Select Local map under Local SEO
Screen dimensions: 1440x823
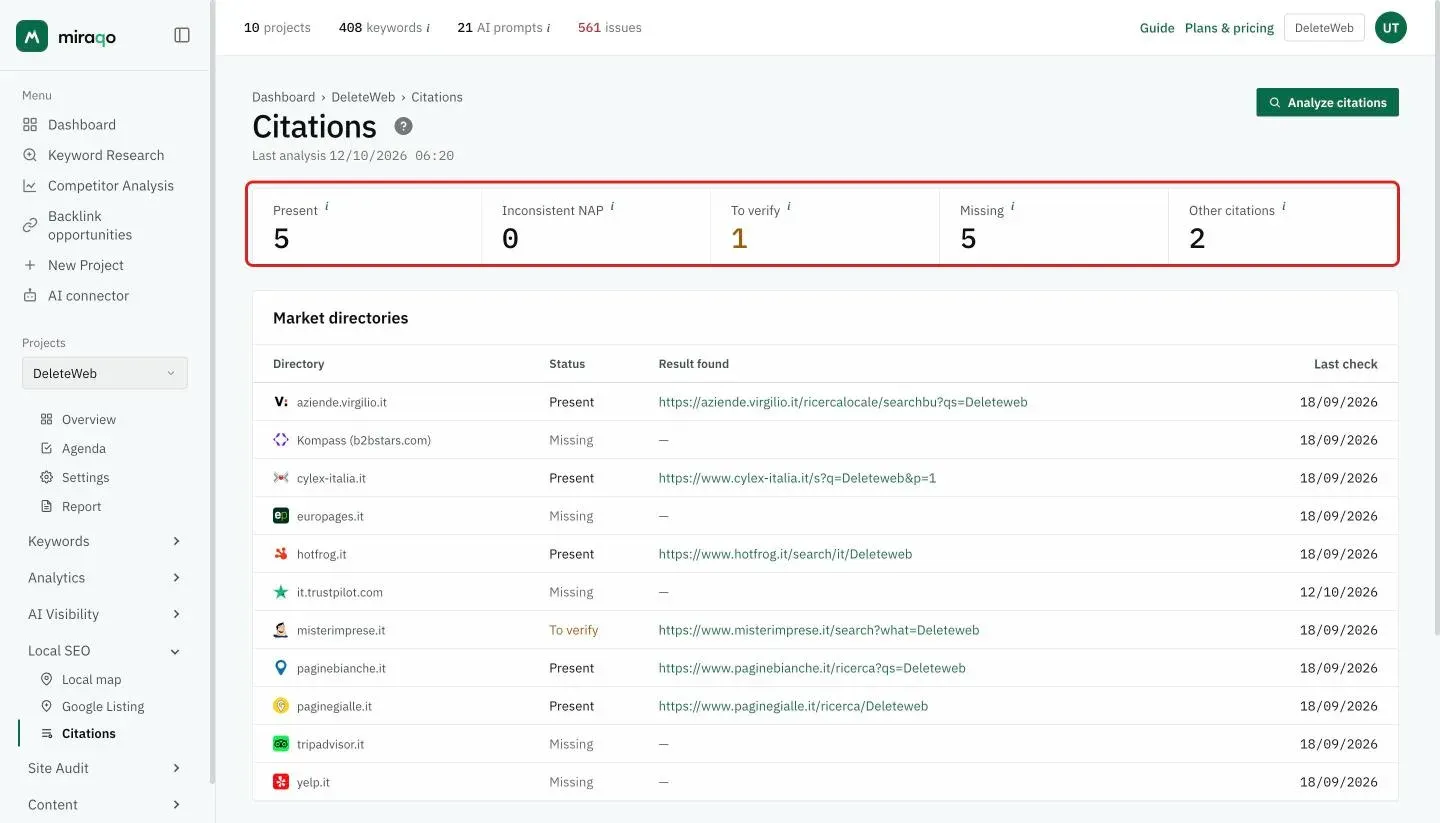click(x=91, y=679)
